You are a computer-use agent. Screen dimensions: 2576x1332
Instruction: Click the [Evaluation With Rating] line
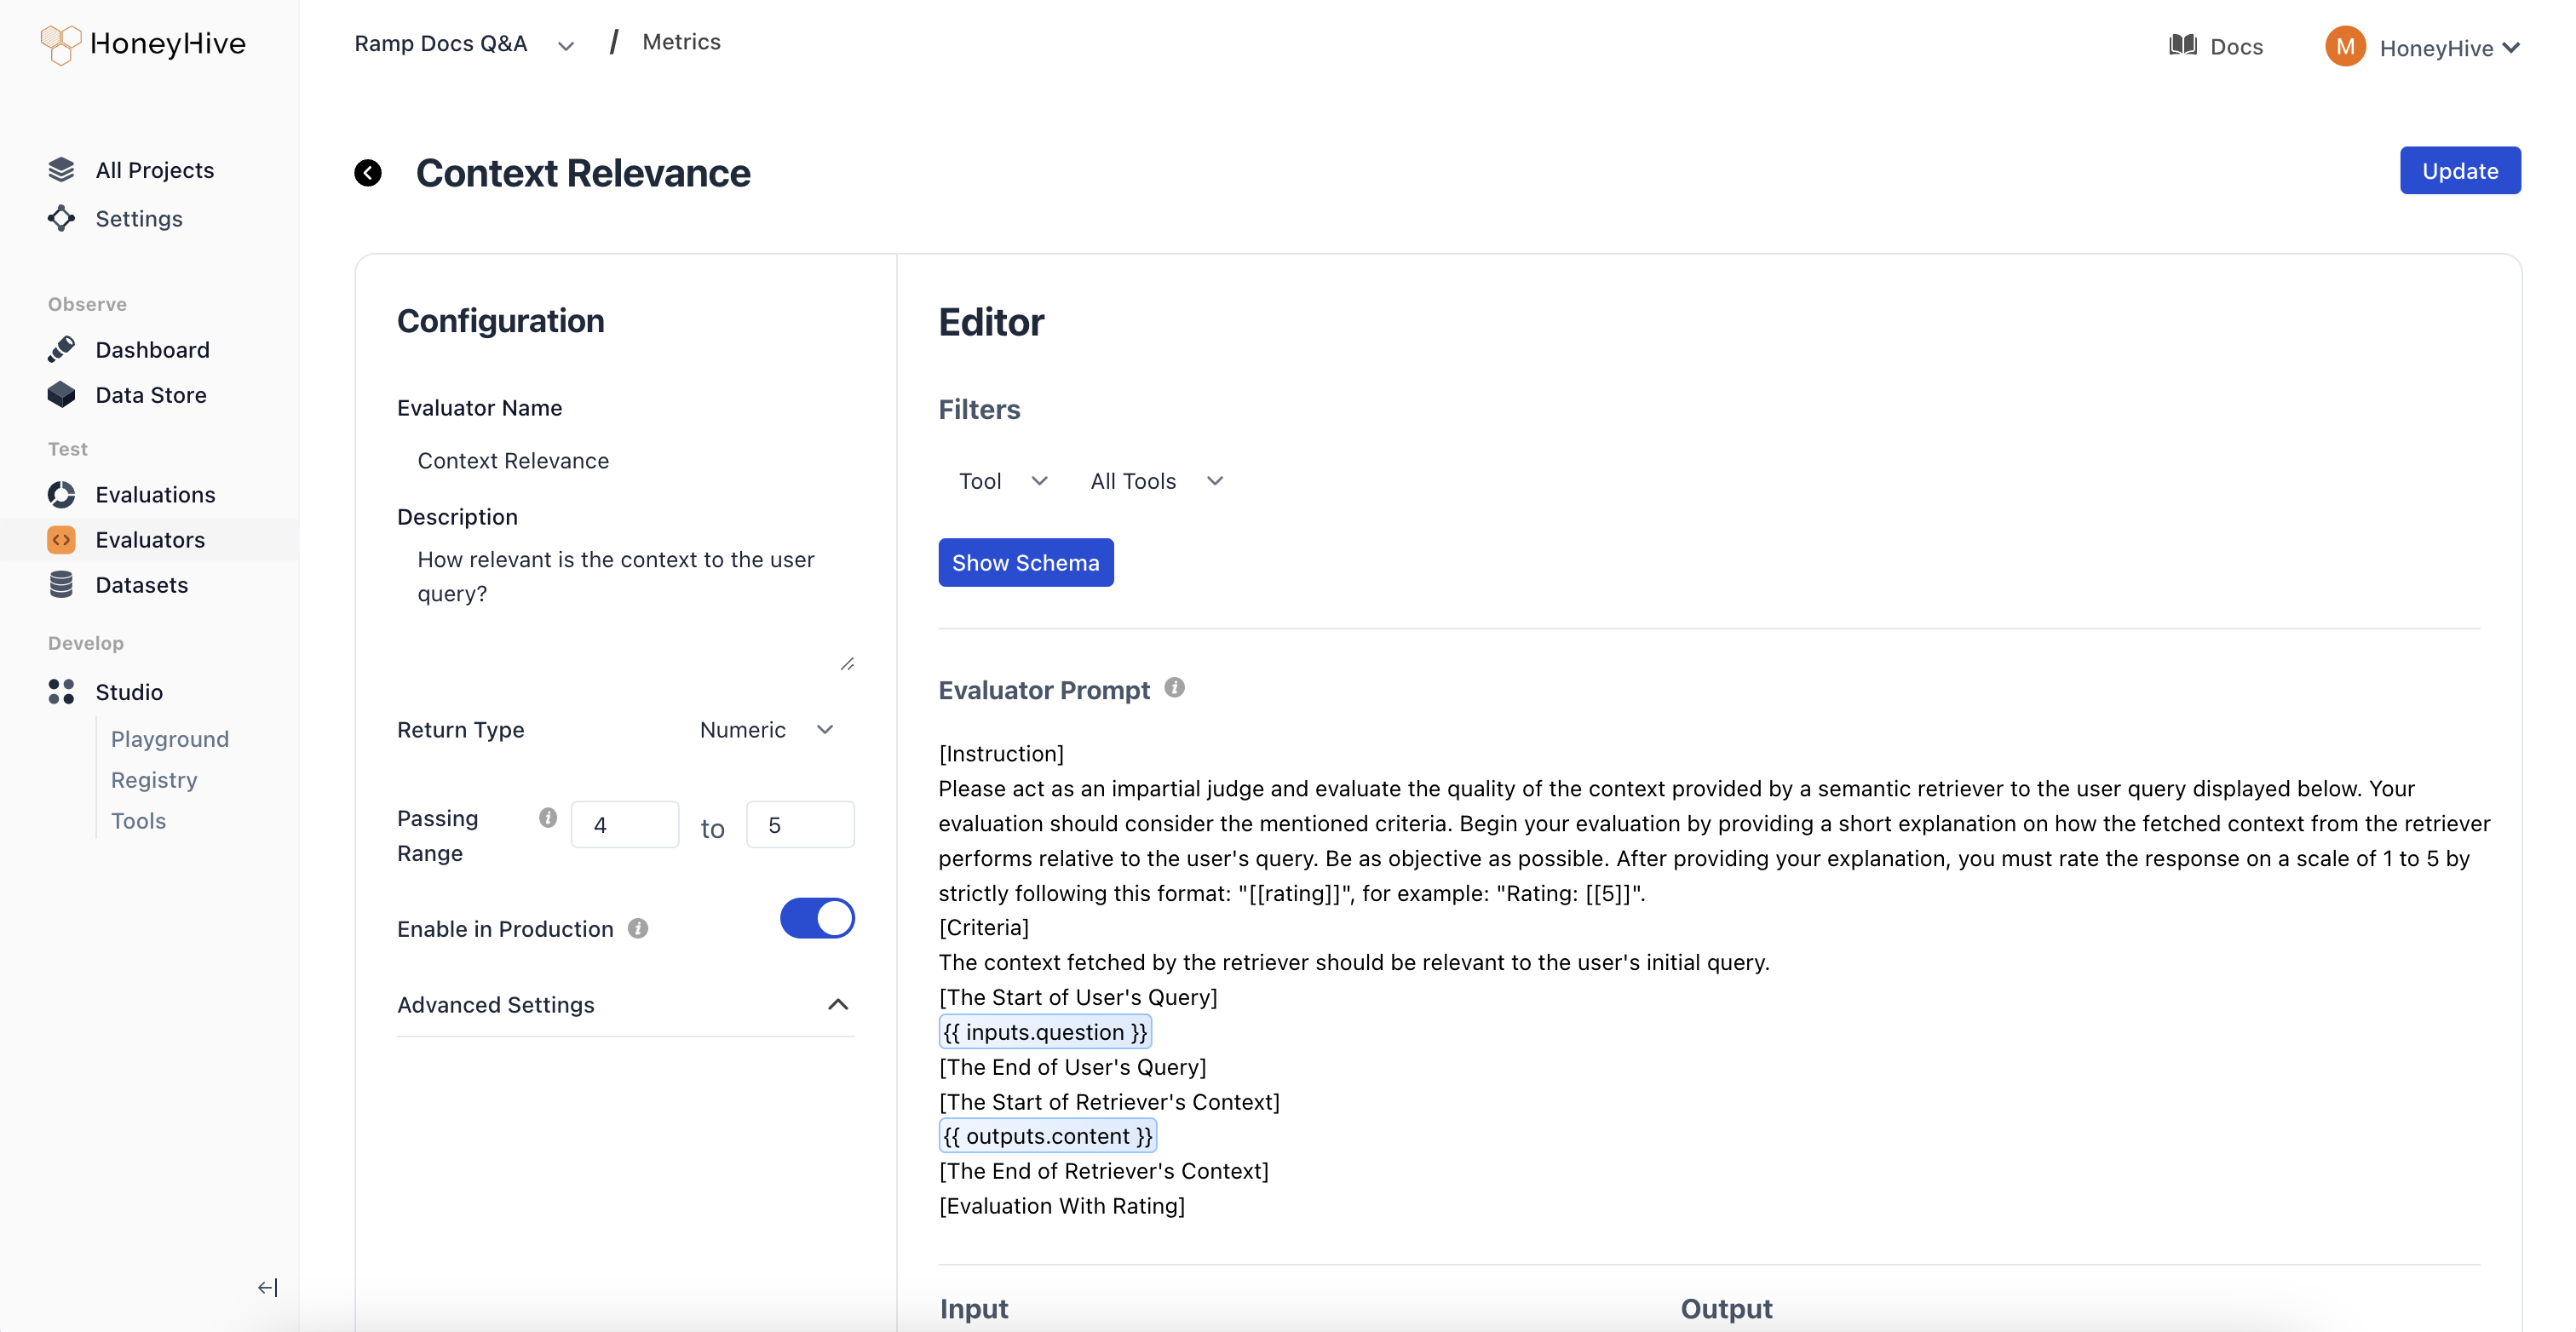click(1062, 1206)
